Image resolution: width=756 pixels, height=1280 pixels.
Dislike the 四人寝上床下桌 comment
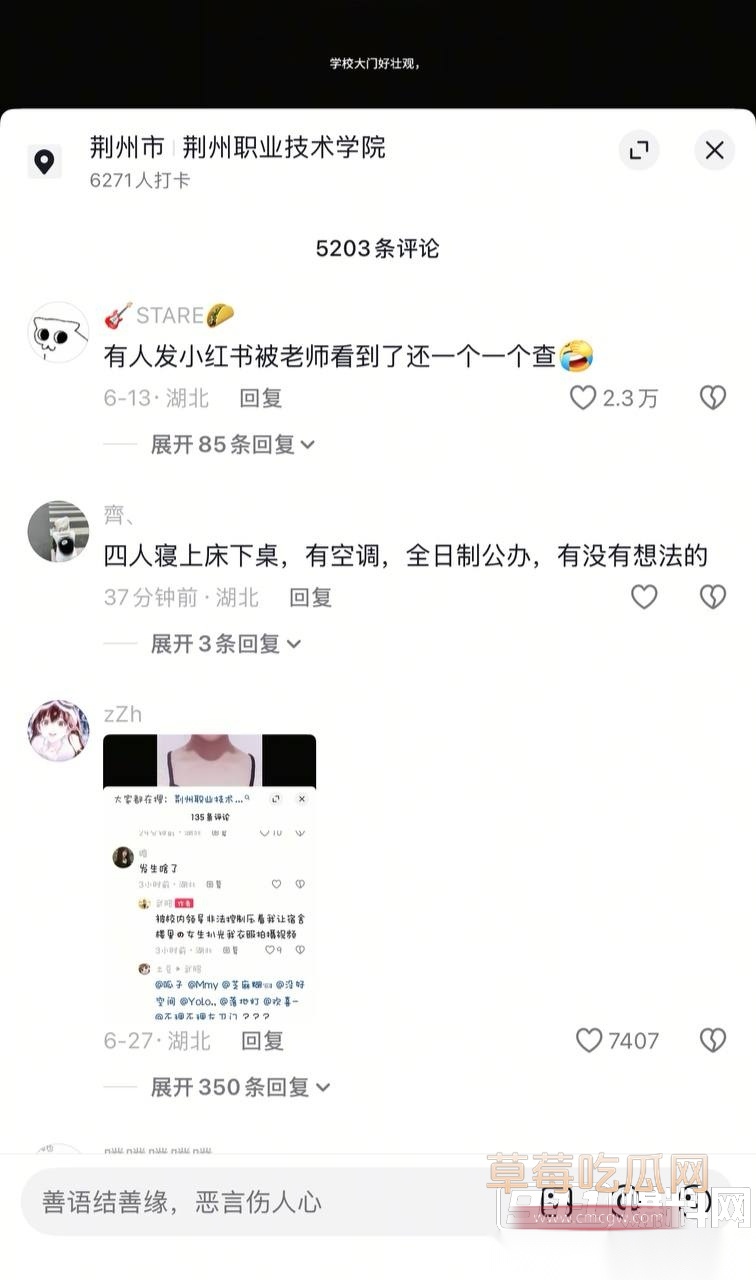point(712,597)
